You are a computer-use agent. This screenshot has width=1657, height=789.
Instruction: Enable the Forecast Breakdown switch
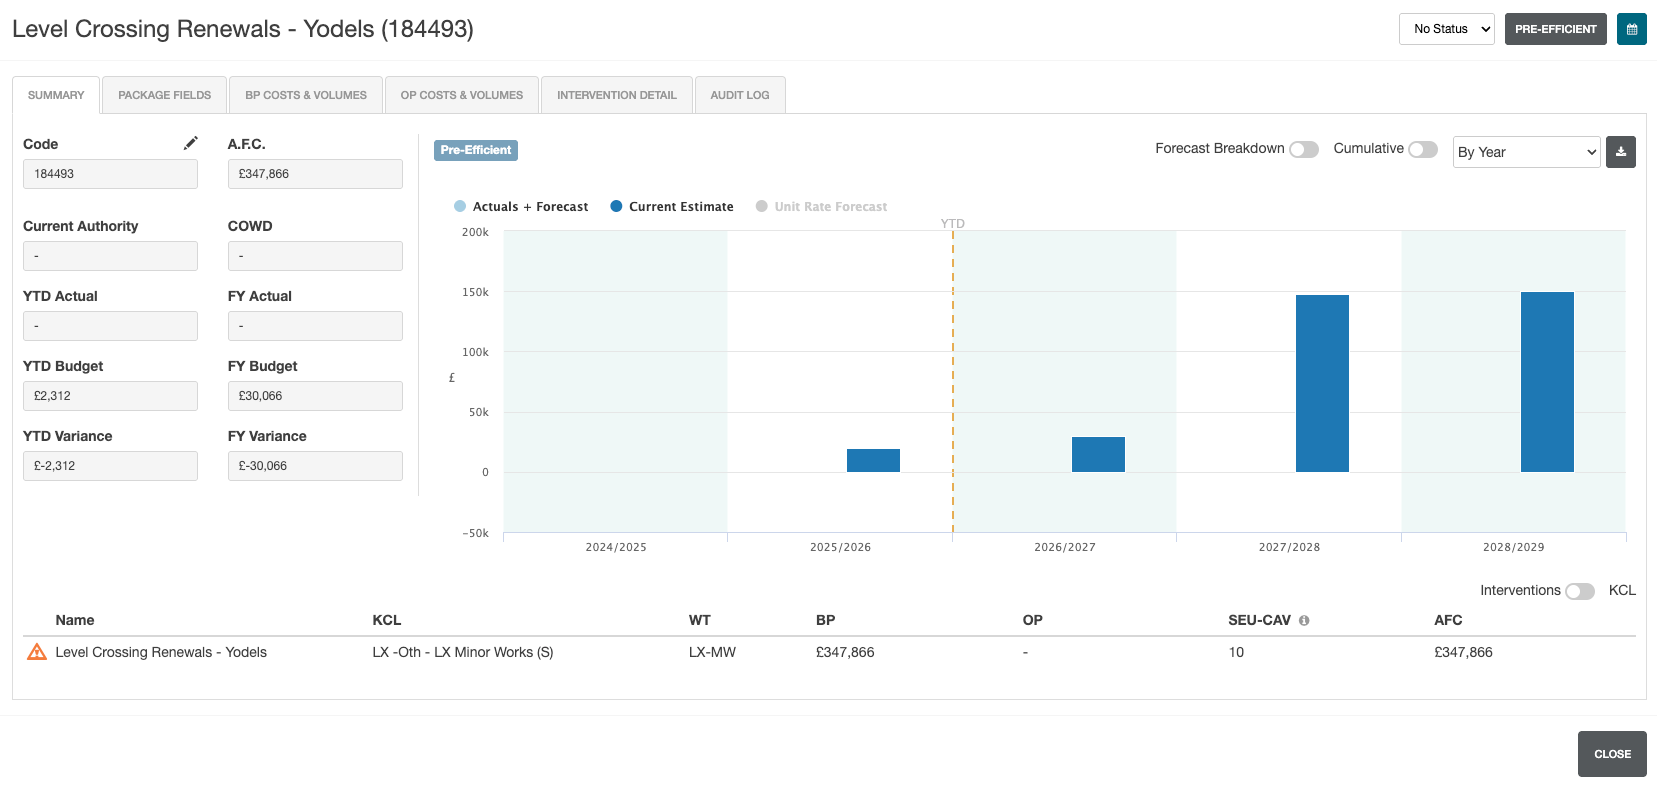pyautogui.click(x=1304, y=149)
